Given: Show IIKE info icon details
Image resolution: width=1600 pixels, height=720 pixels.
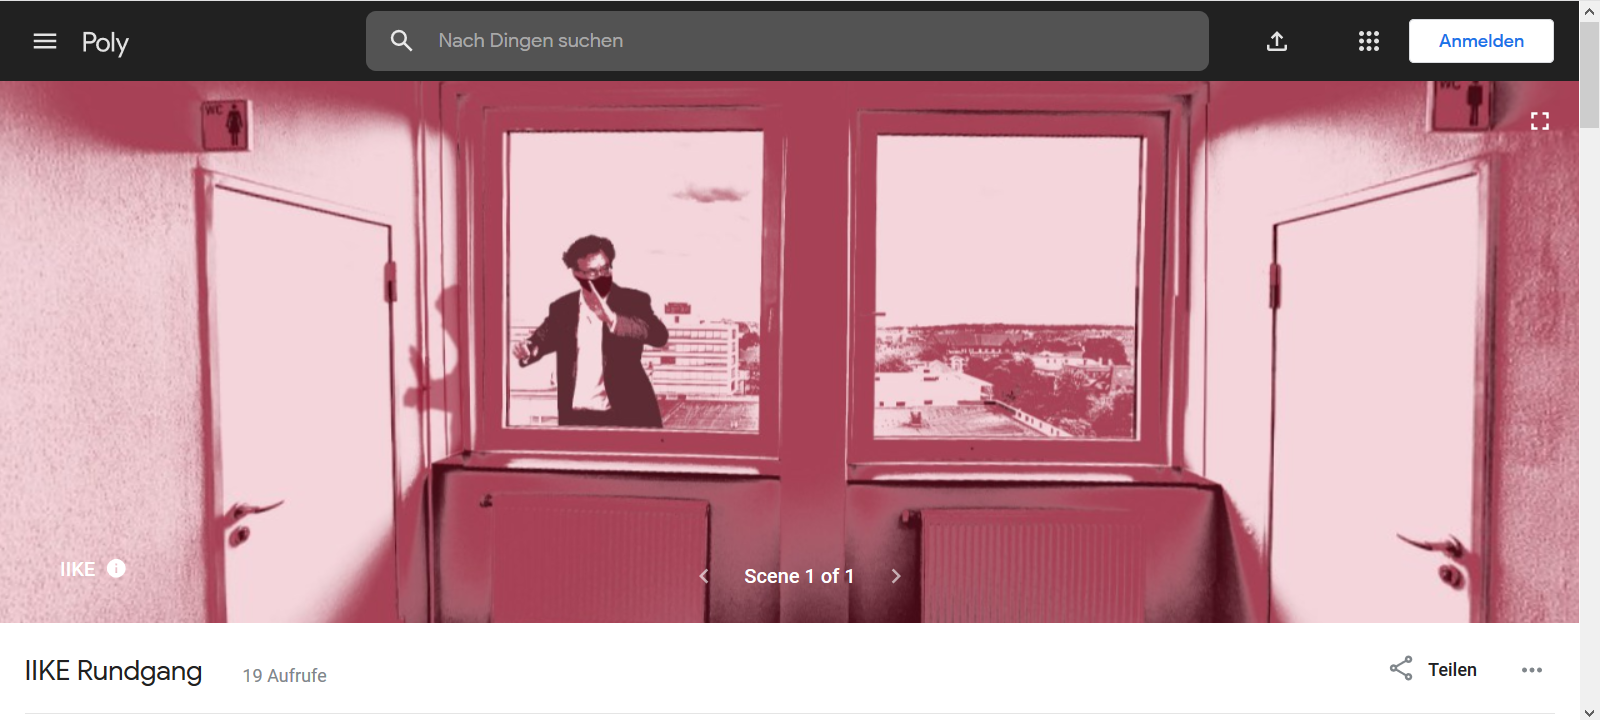Looking at the screenshot, I should (x=117, y=568).
